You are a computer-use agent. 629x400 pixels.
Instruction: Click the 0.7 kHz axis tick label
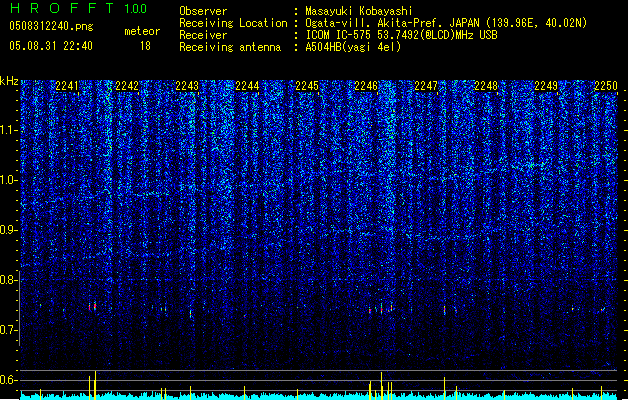coord(9,330)
